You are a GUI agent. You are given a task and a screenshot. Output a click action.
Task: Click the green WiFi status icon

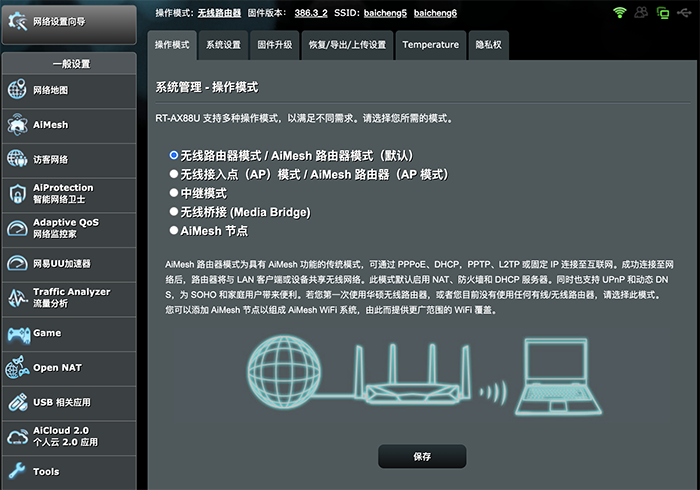point(619,13)
